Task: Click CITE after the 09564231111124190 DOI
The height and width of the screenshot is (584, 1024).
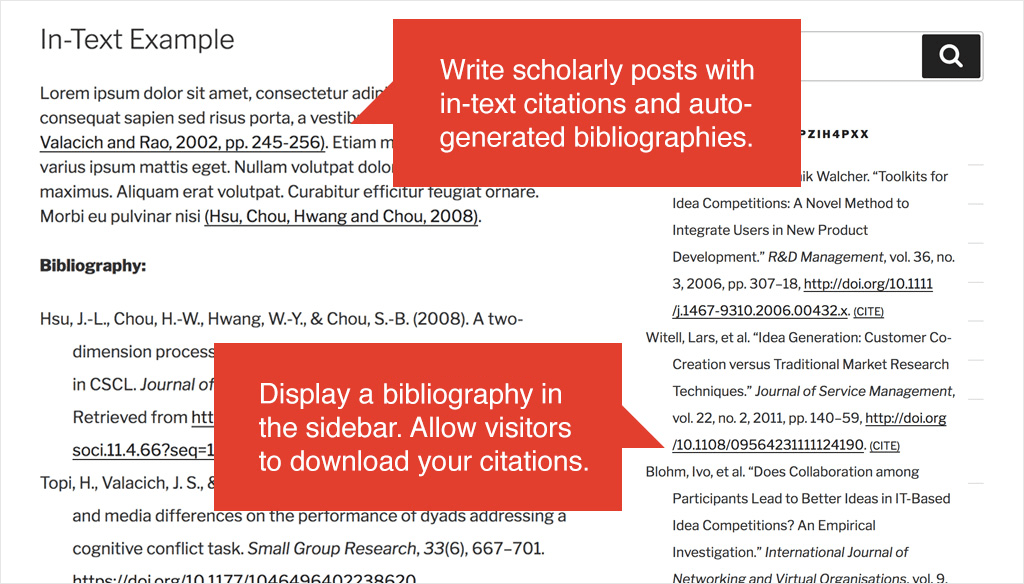Action: (884, 446)
